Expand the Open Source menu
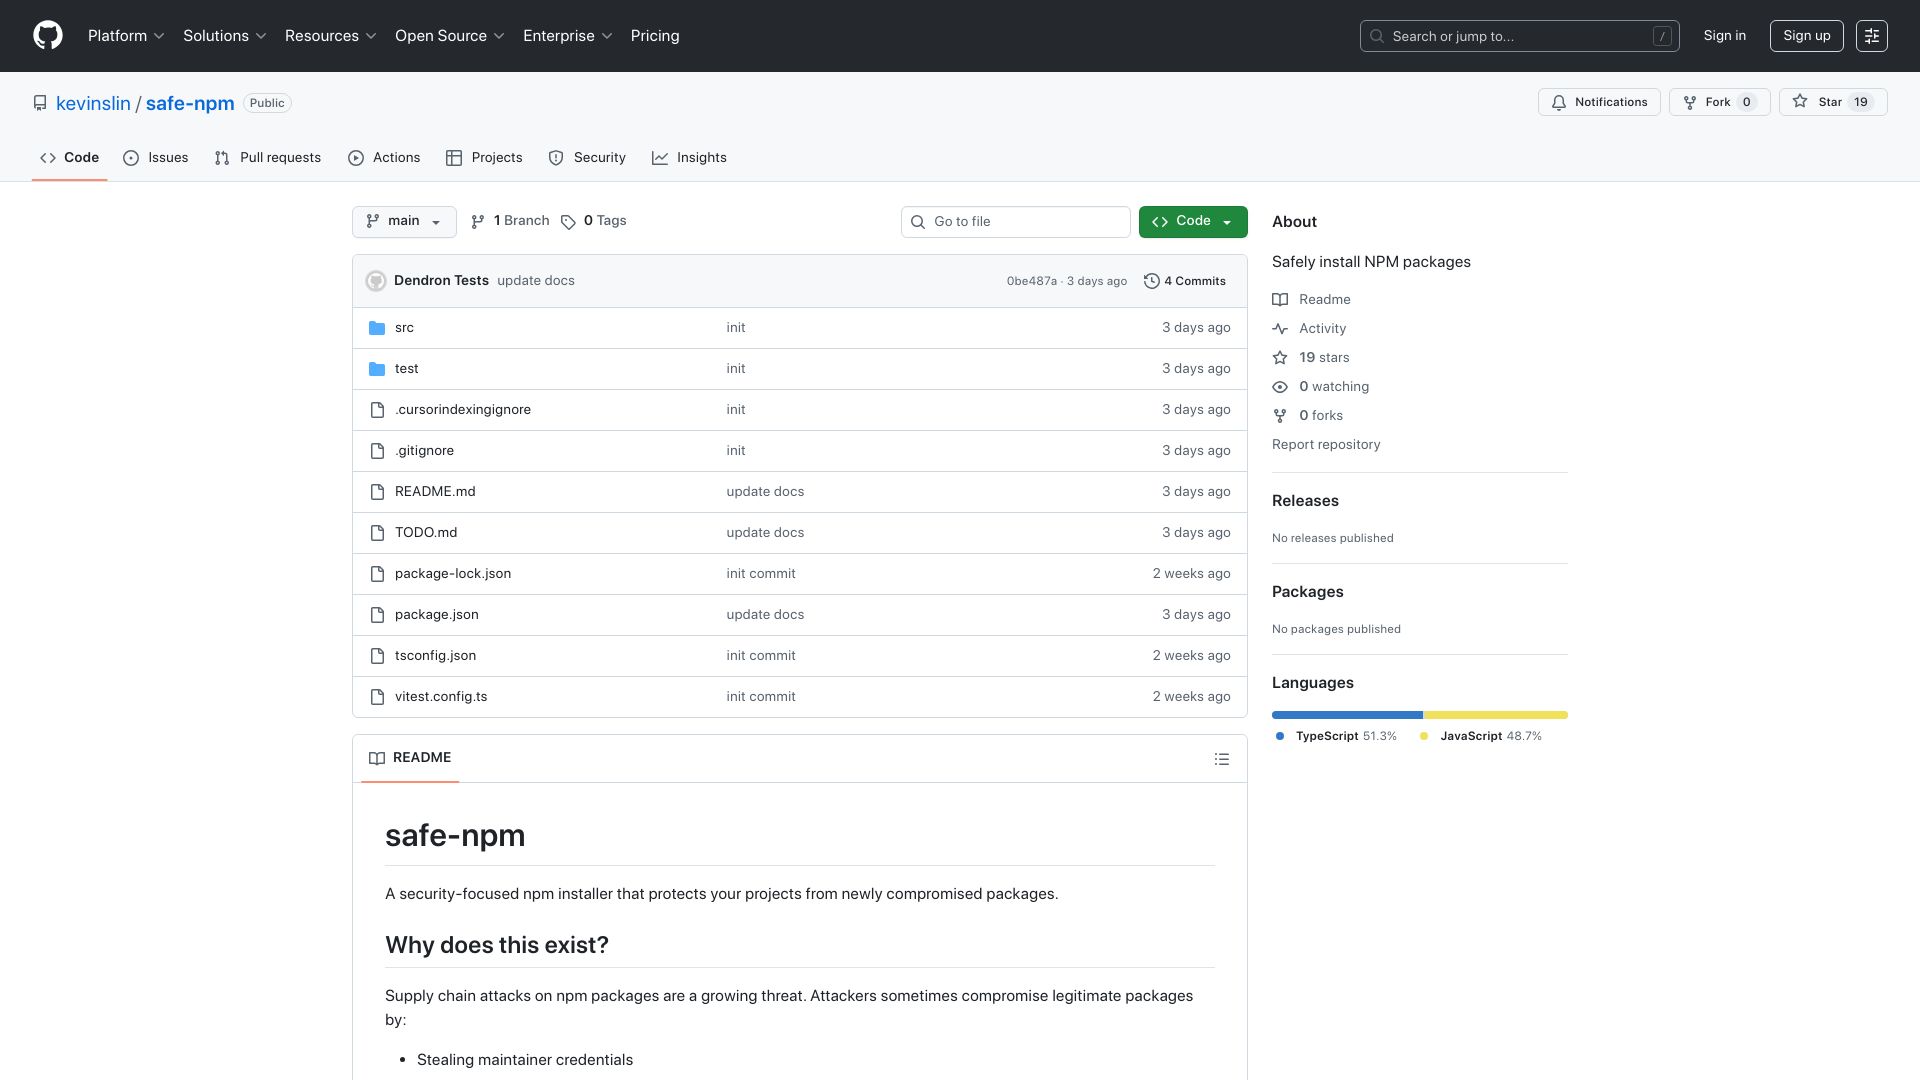 click(x=450, y=36)
